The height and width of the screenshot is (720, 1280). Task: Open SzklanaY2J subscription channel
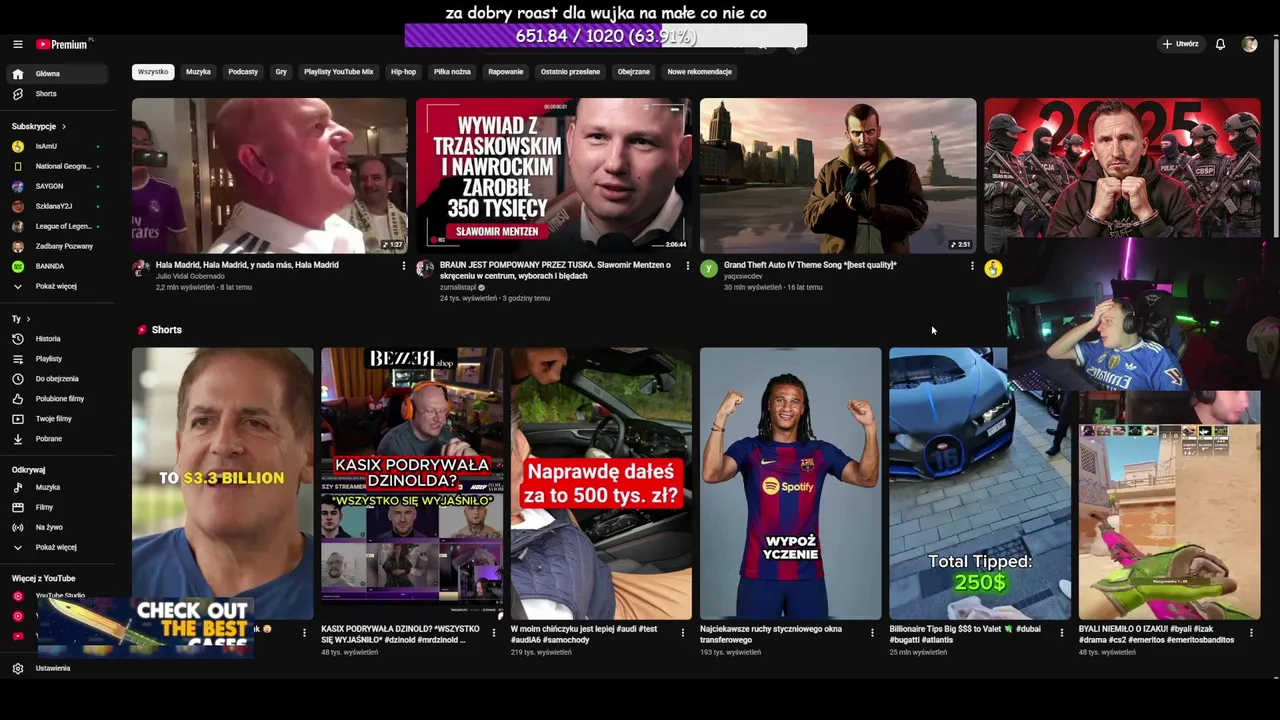tap(59, 207)
